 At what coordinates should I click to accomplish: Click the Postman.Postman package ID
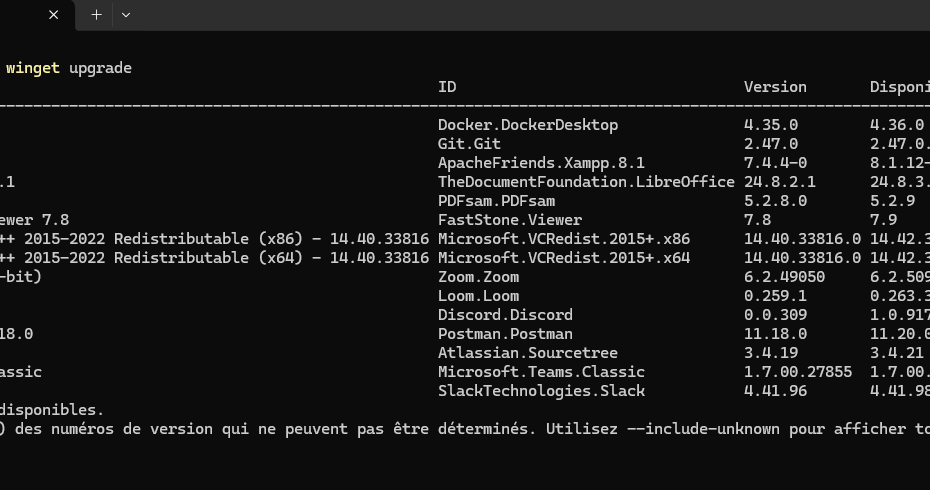[505, 334]
